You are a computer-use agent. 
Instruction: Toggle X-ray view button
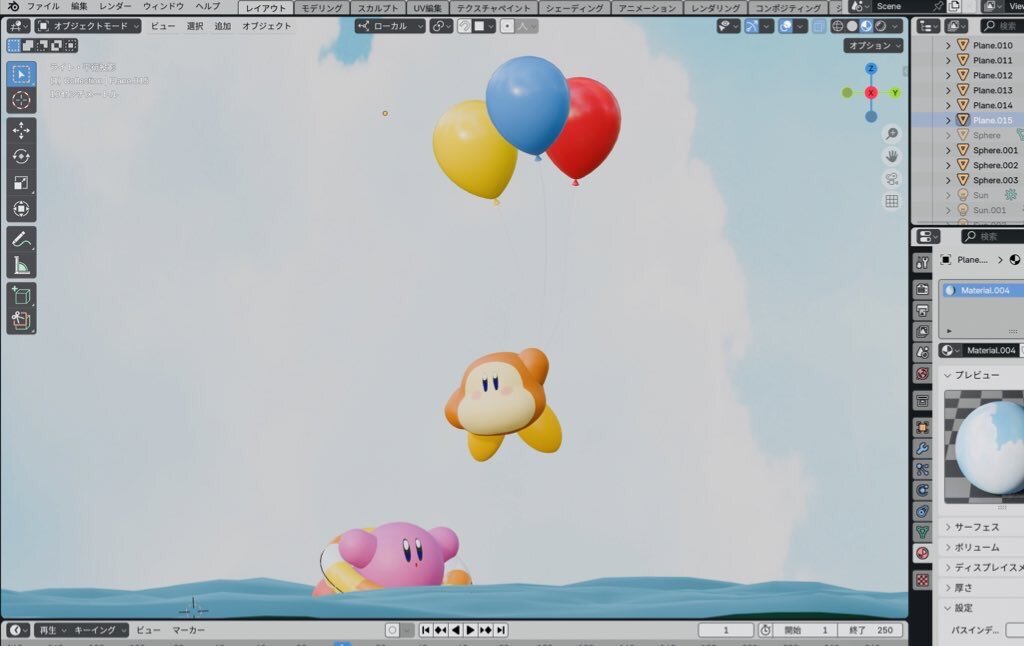point(818,26)
